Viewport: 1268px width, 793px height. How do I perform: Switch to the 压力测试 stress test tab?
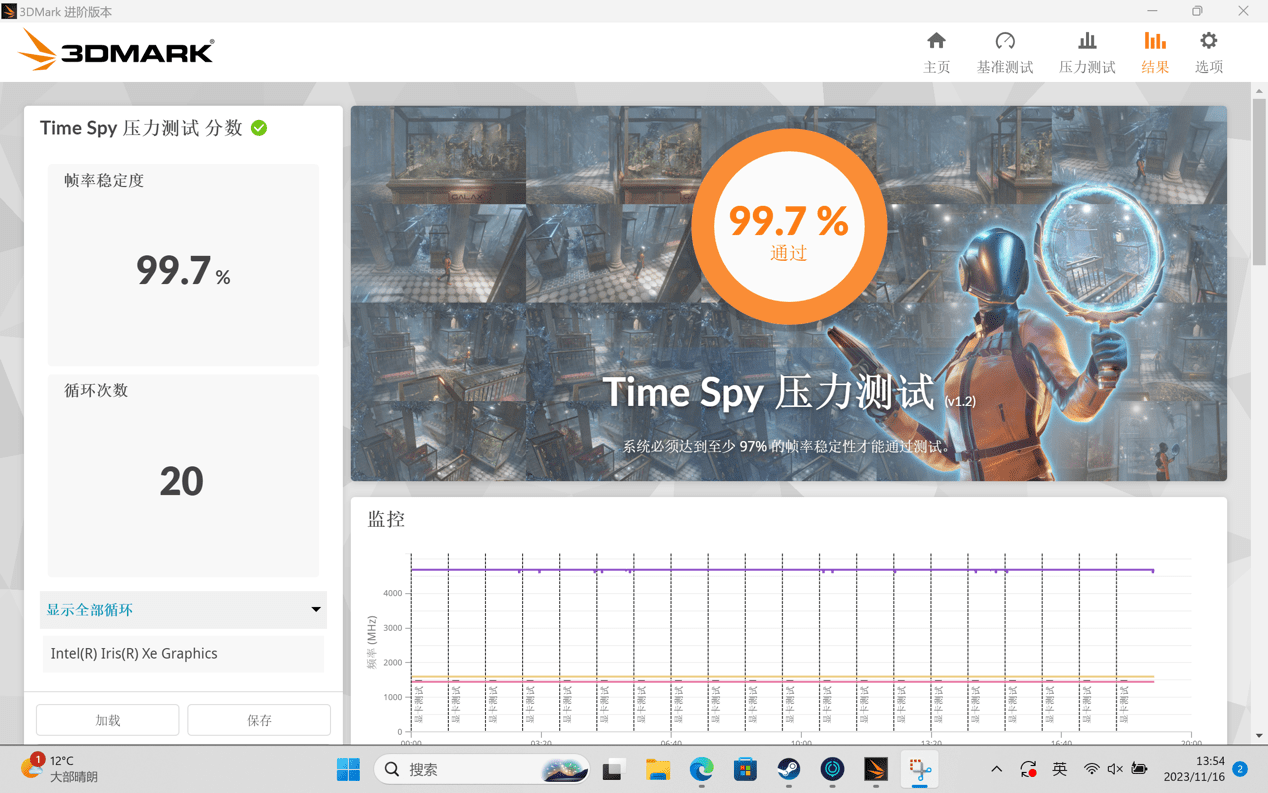click(1087, 53)
